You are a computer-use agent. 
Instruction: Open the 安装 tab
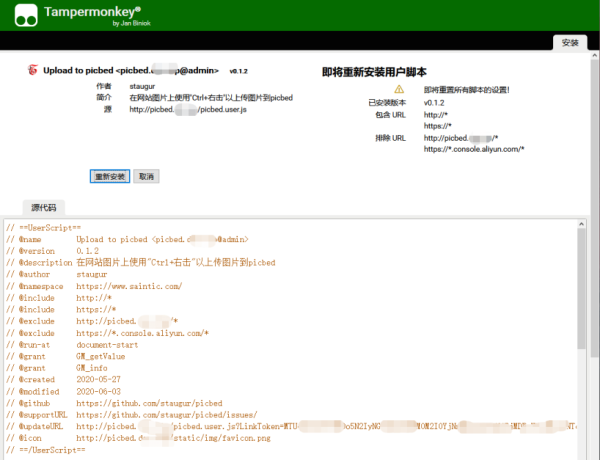570,42
